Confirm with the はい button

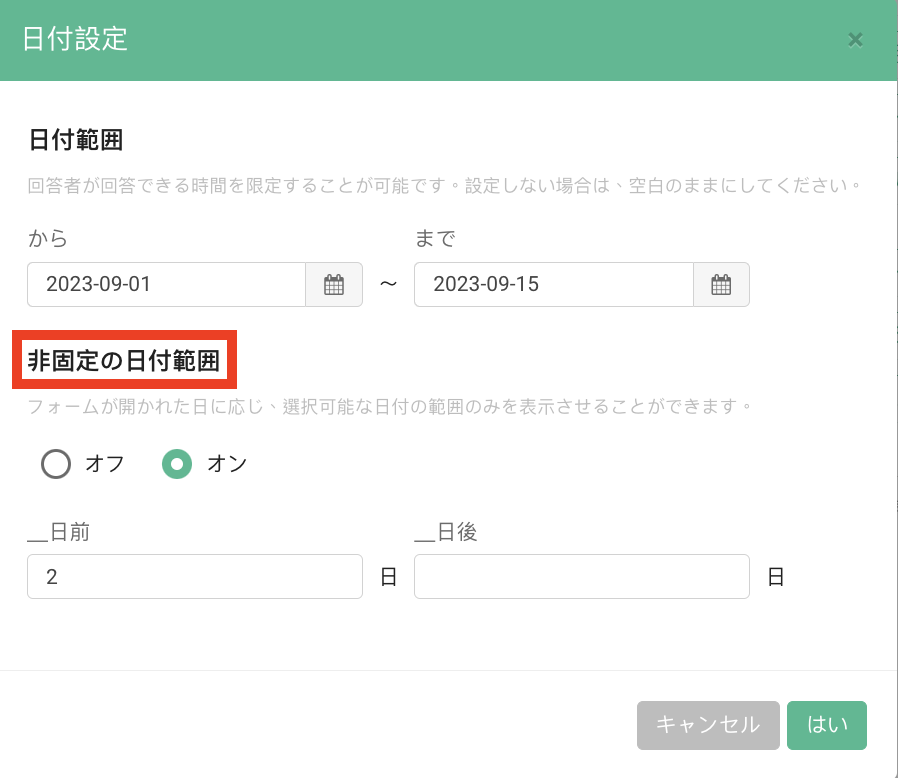[826, 725]
